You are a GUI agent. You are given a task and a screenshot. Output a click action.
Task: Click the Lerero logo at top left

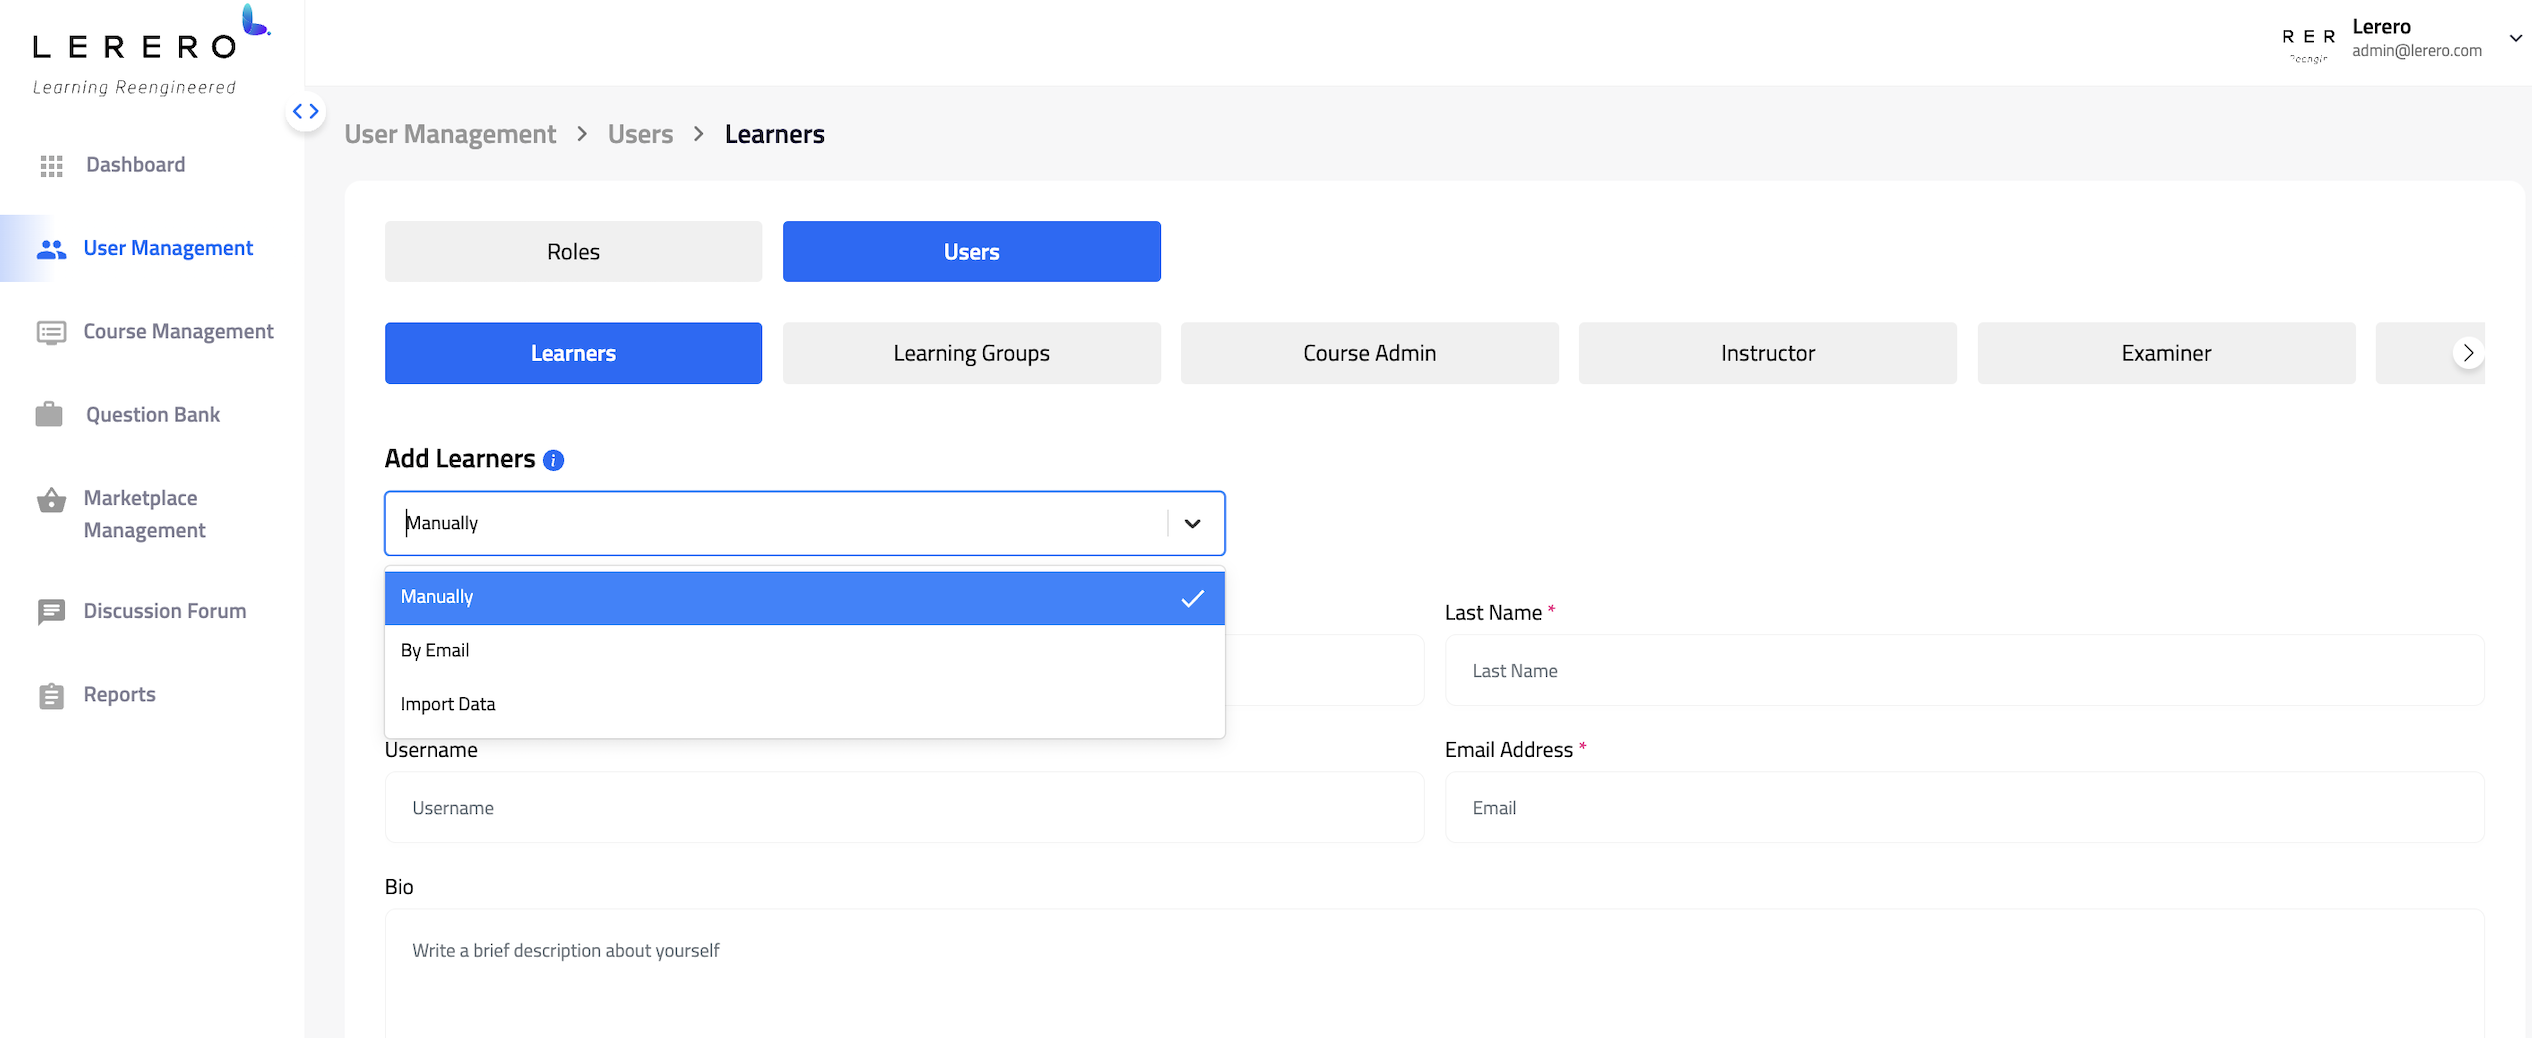[x=151, y=50]
